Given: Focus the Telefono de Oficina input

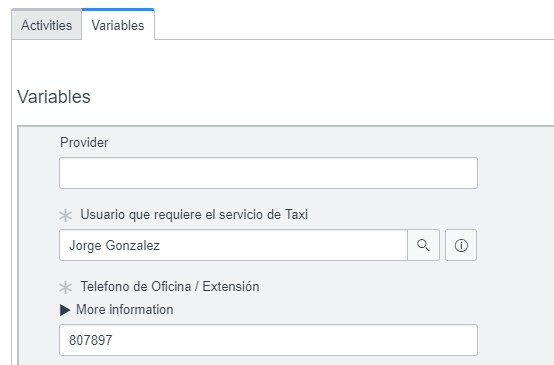Looking at the screenshot, I should [x=269, y=340].
